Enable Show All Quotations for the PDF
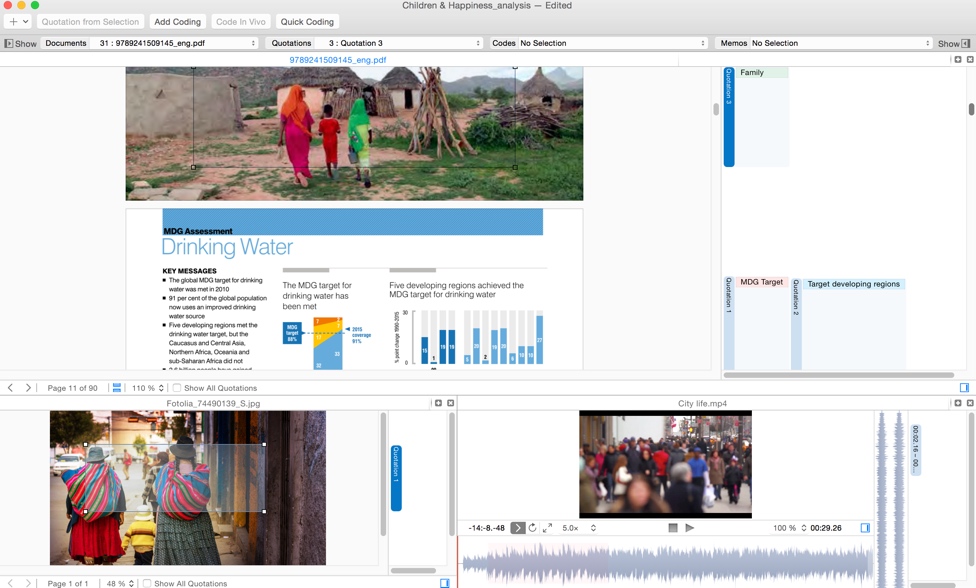The image size is (976, 588). (177, 388)
